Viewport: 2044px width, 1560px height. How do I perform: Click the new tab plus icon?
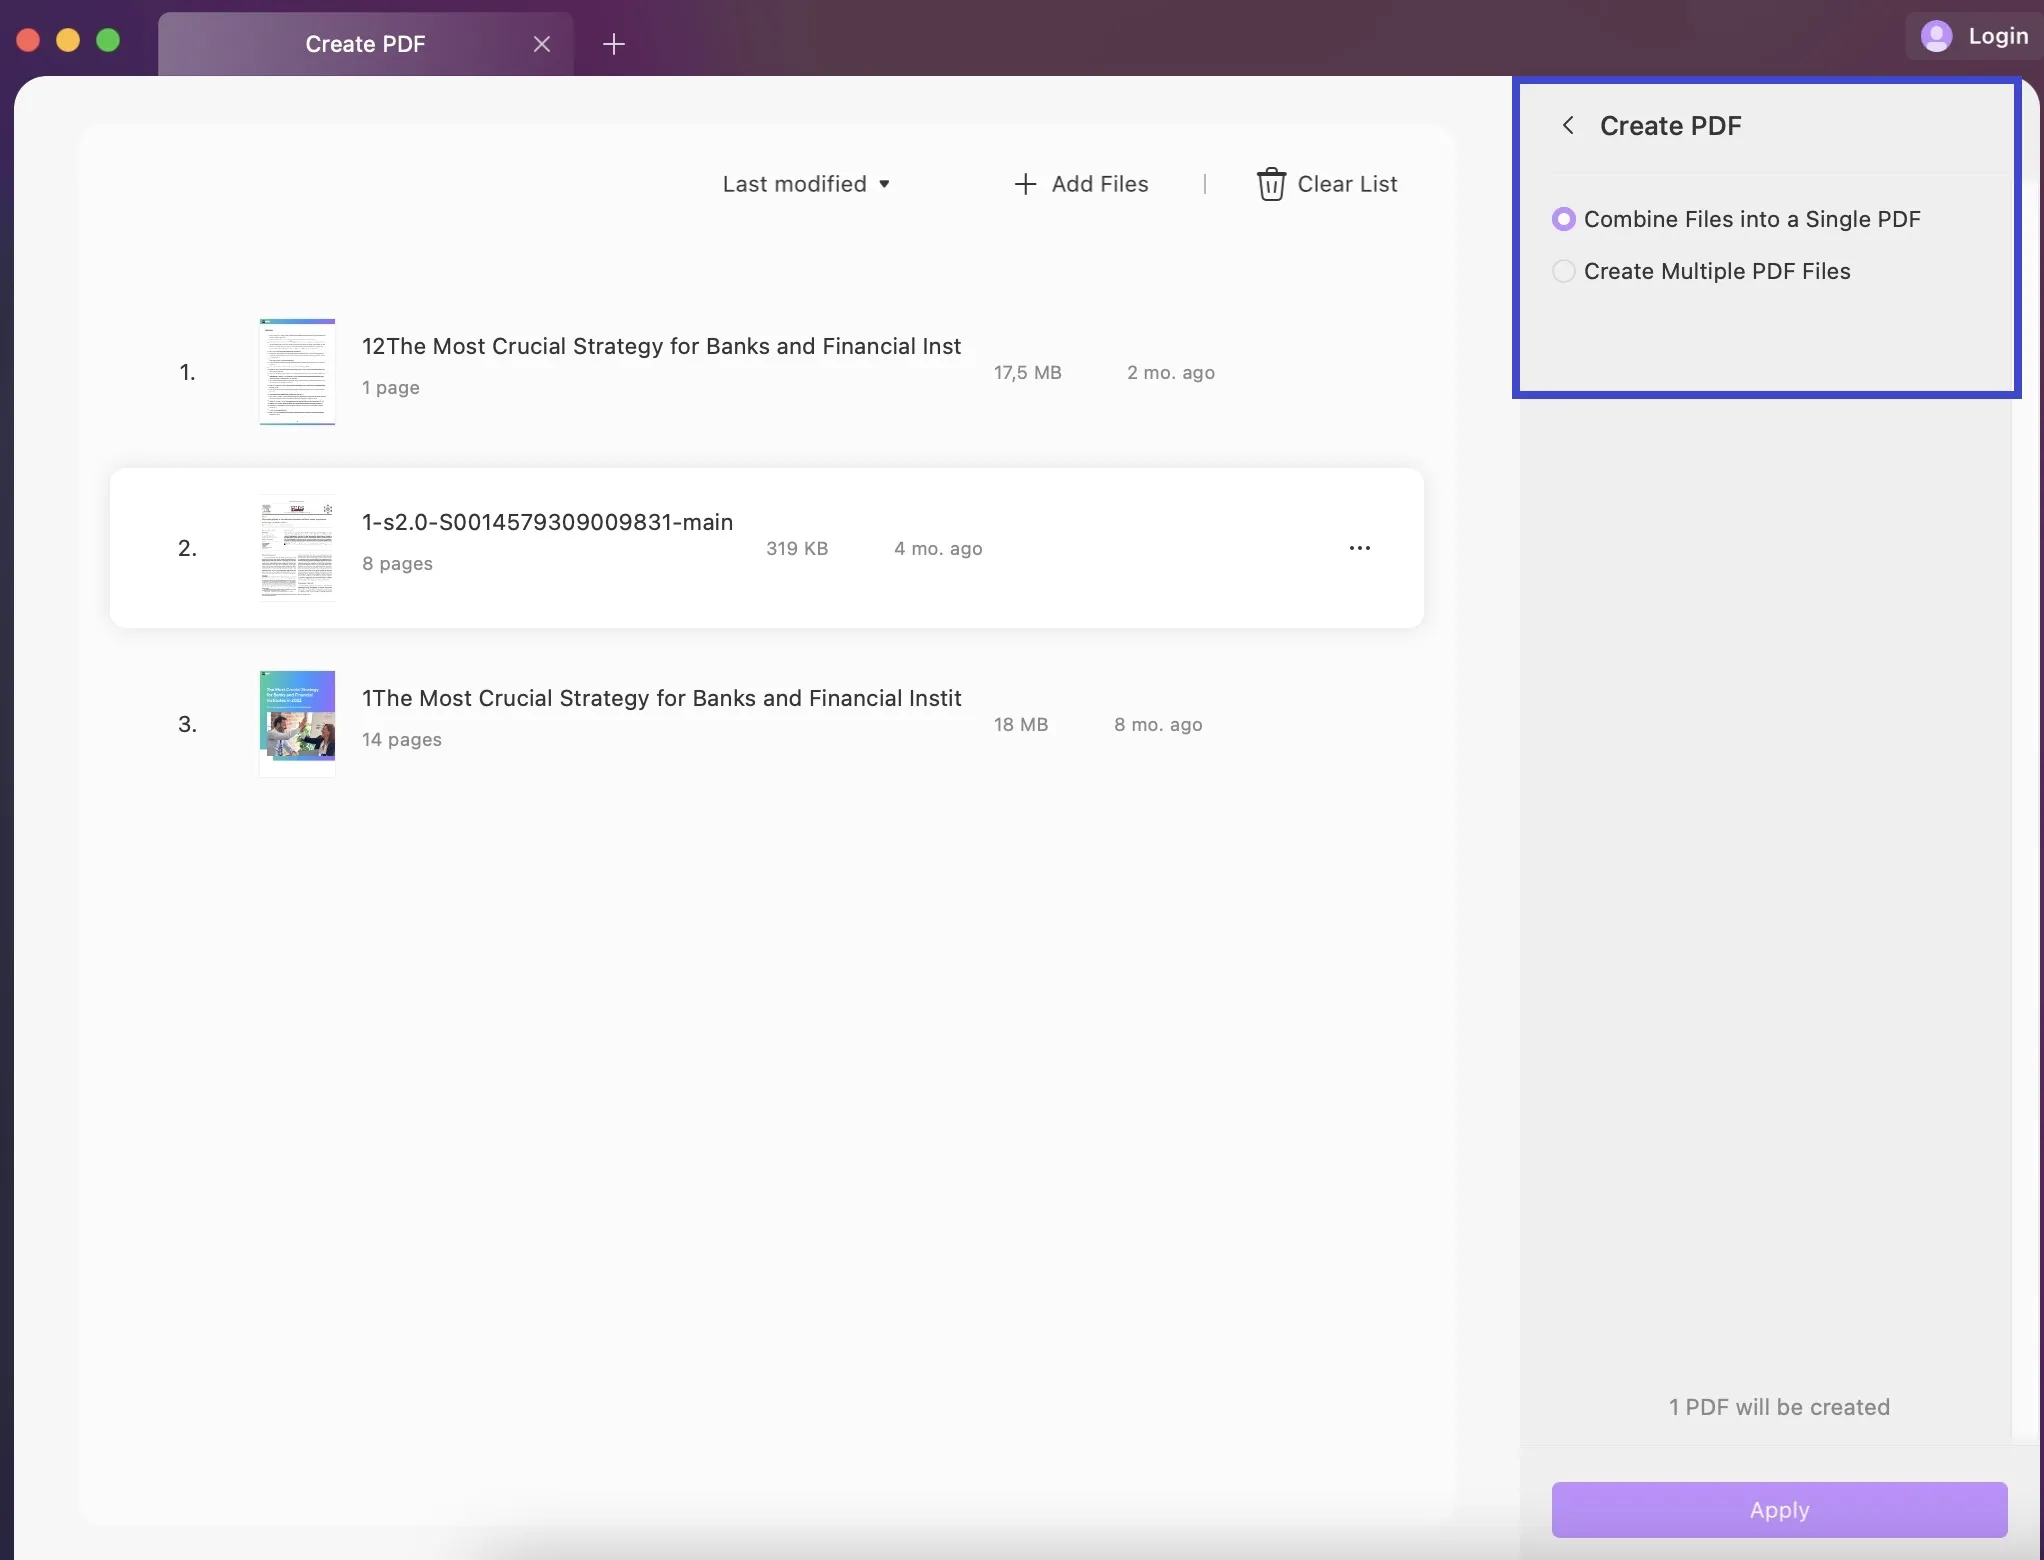[x=614, y=44]
